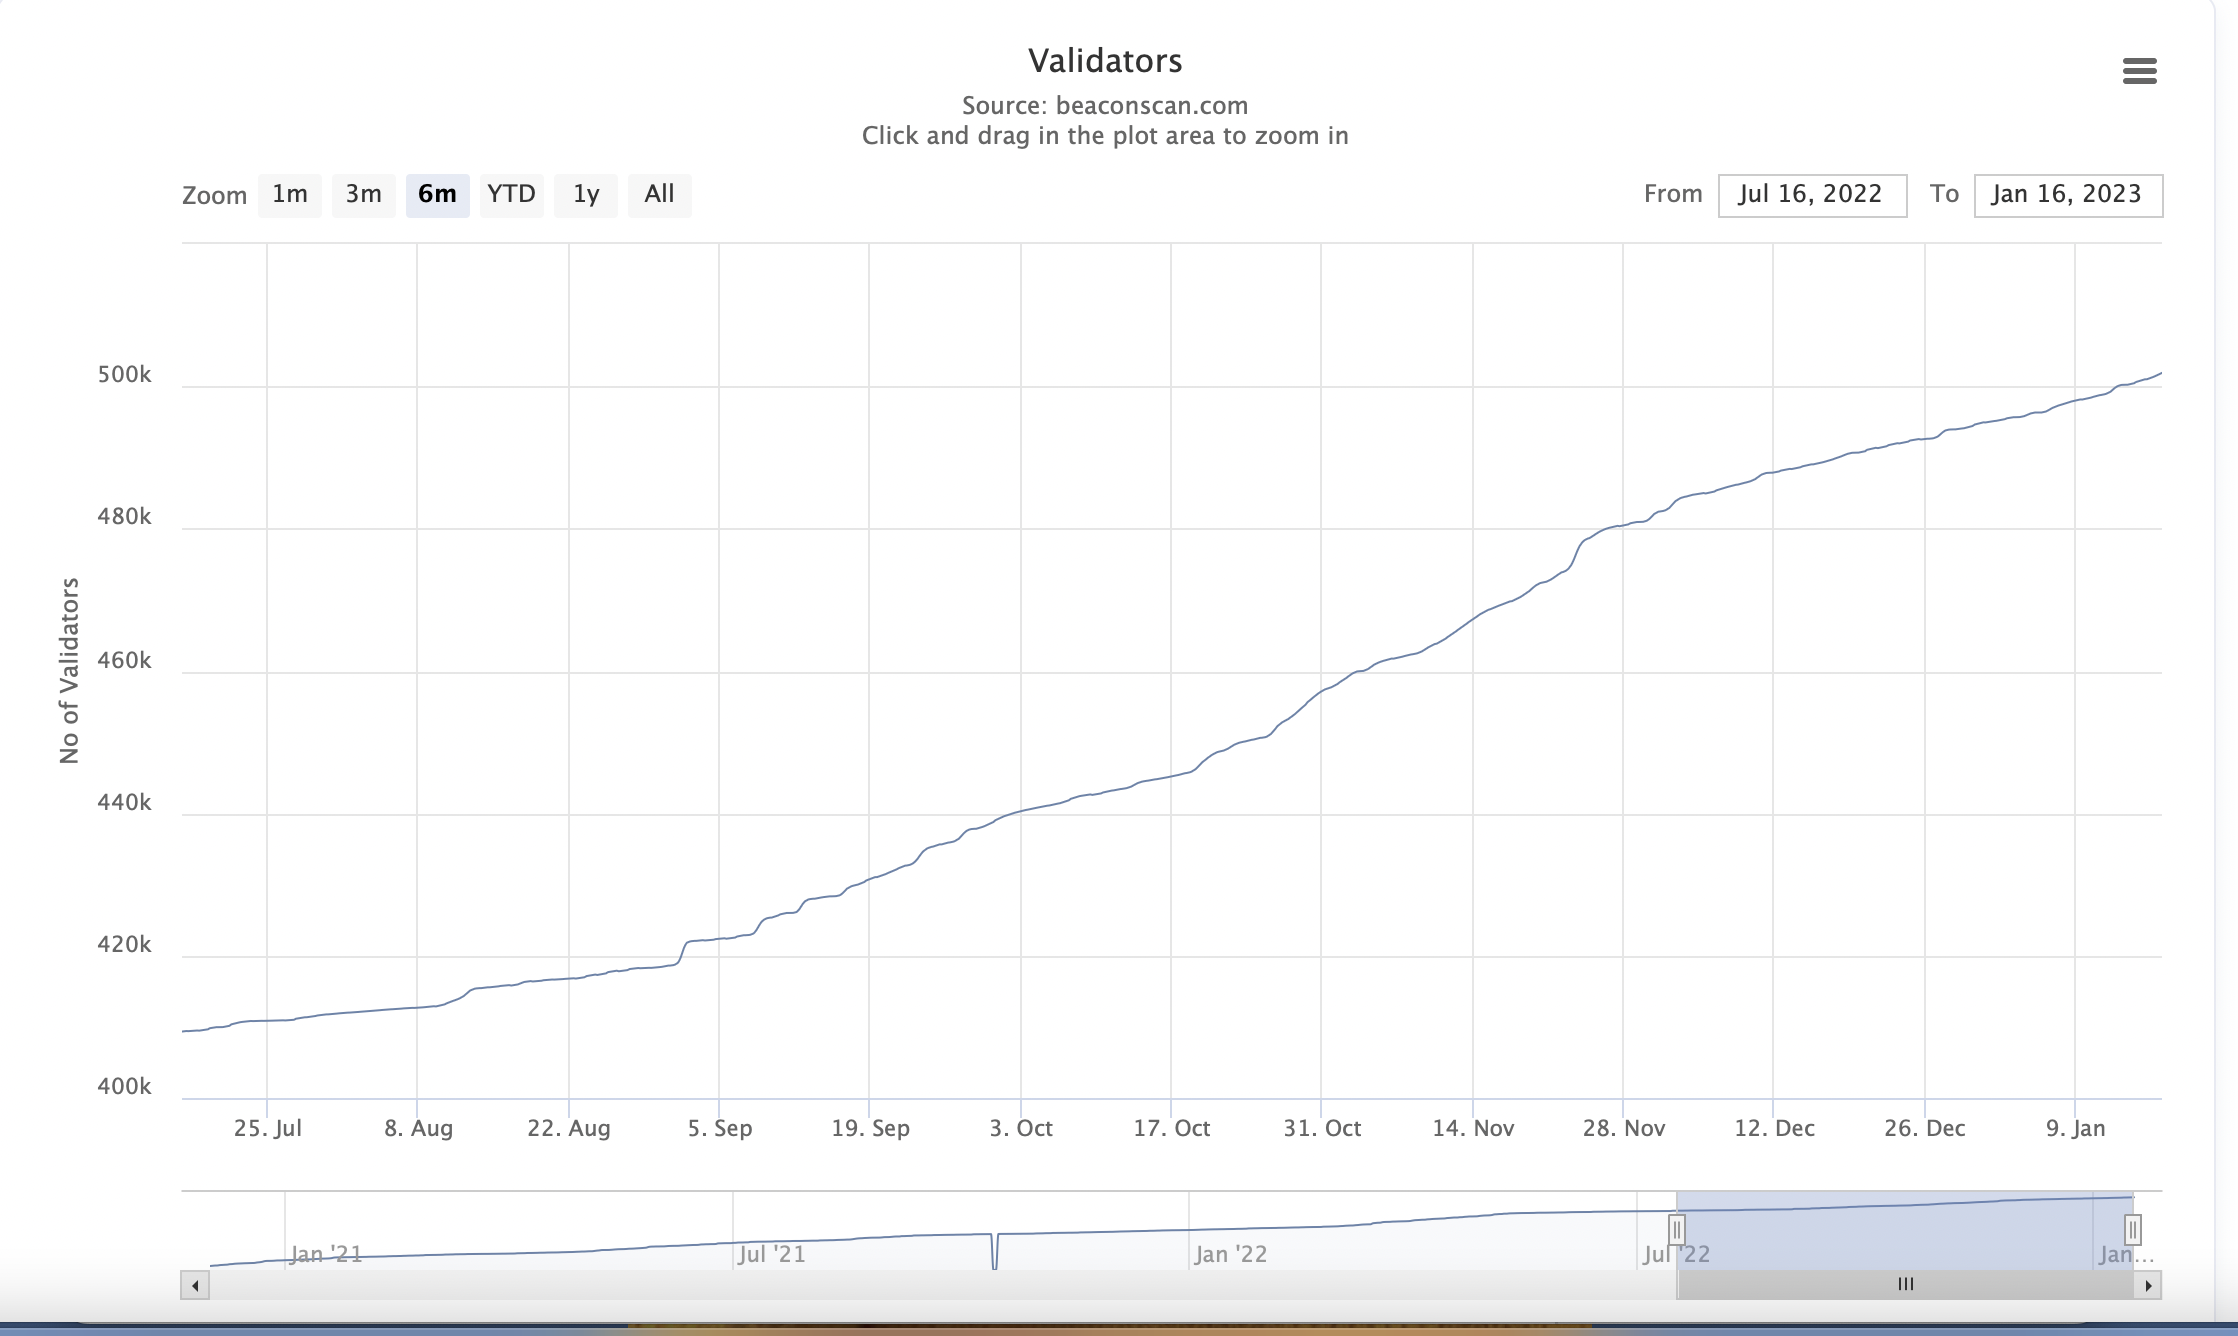2238x1336 pixels.
Task: Click the navigator right scroll arrow
Action: tap(2148, 1285)
